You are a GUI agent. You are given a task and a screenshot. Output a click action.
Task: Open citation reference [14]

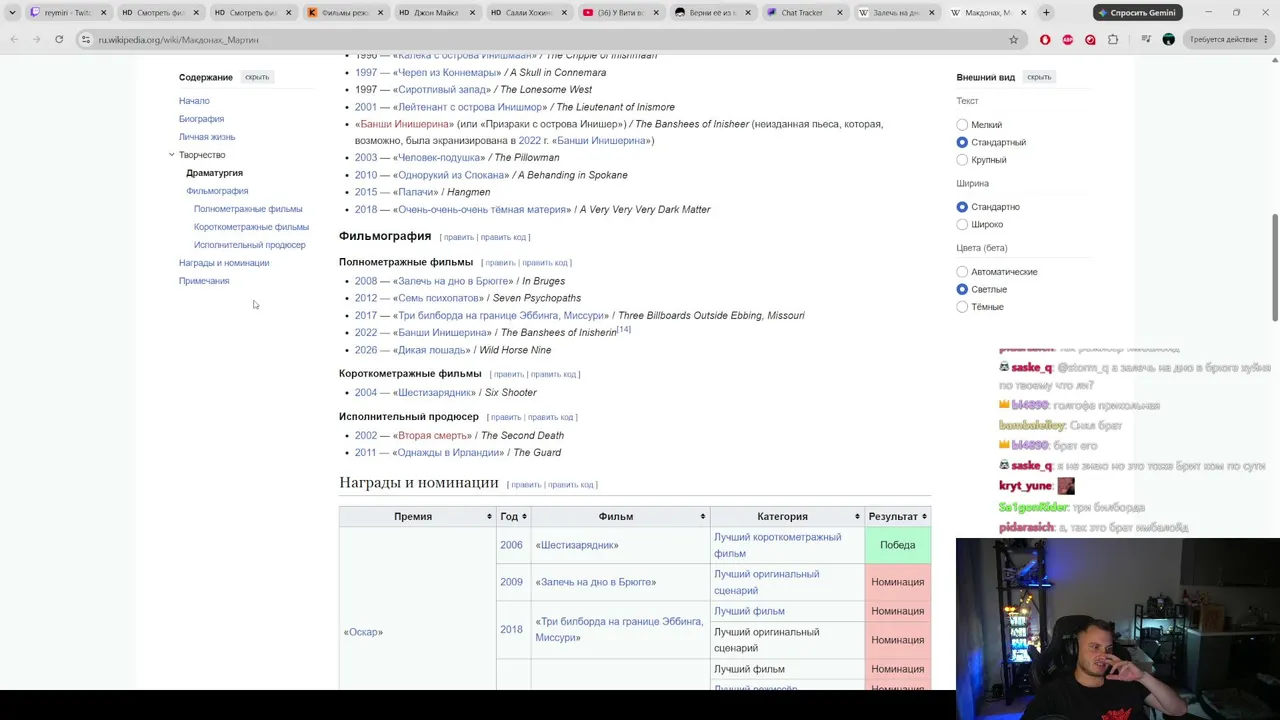click(x=624, y=329)
